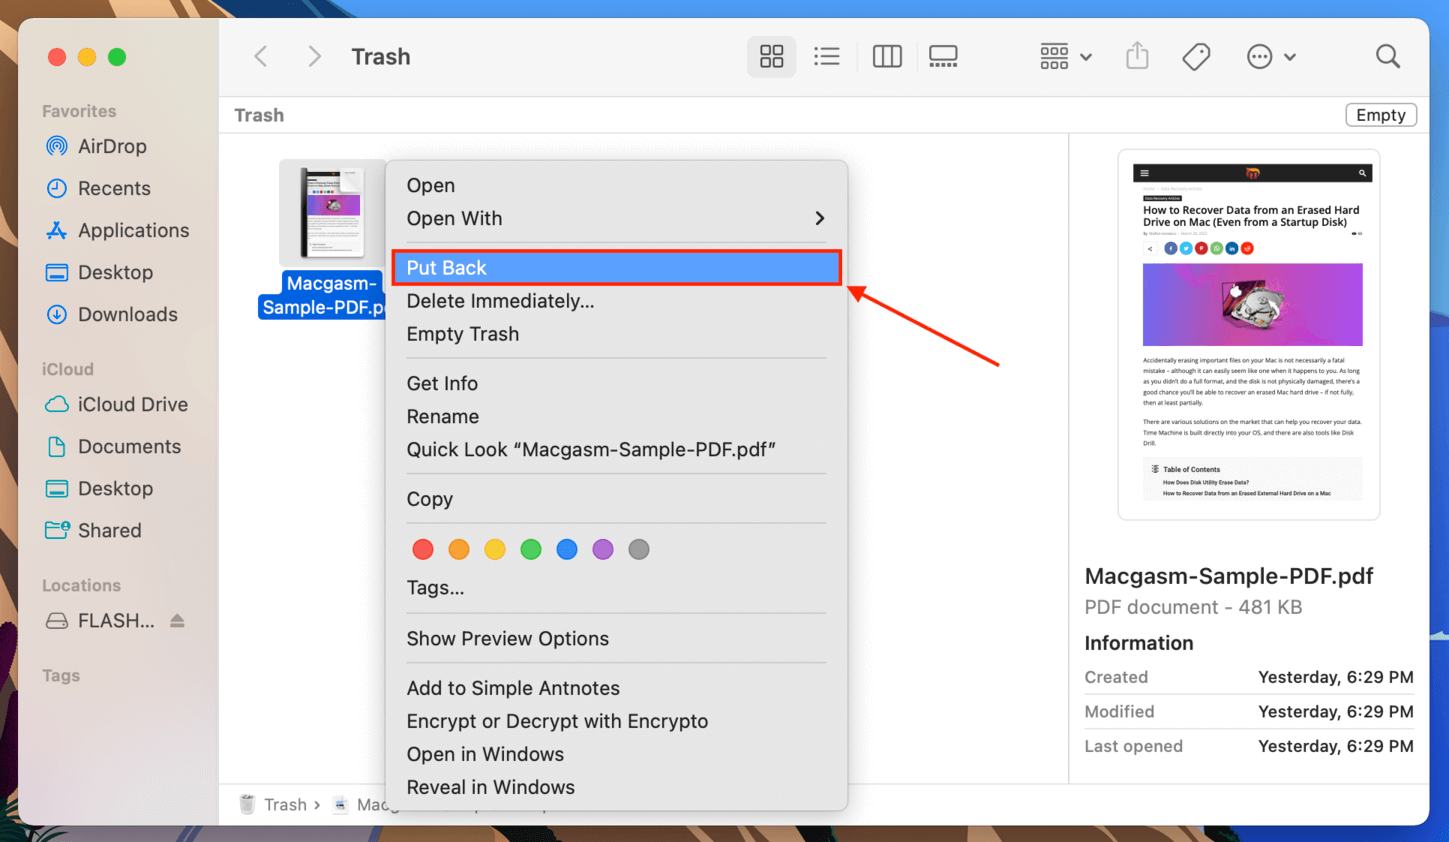Open iCloud Drive in the sidebar
Image resolution: width=1449 pixels, height=842 pixels.
point(117,404)
